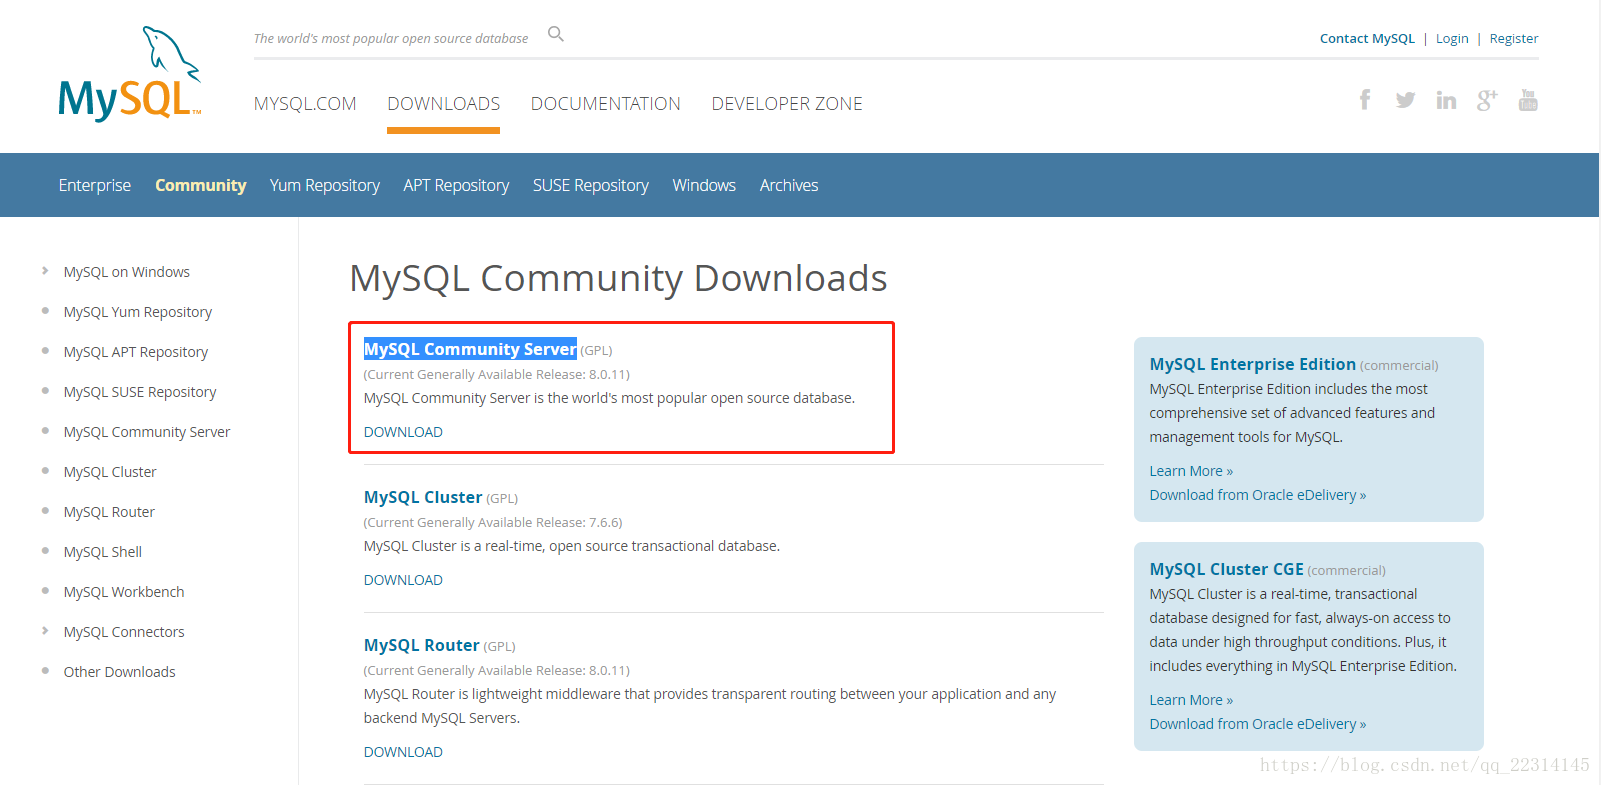This screenshot has width=1601, height=785.
Task: Click Enterprise Edition Oracle eDelivery link
Action: (x=1257, y=495)
